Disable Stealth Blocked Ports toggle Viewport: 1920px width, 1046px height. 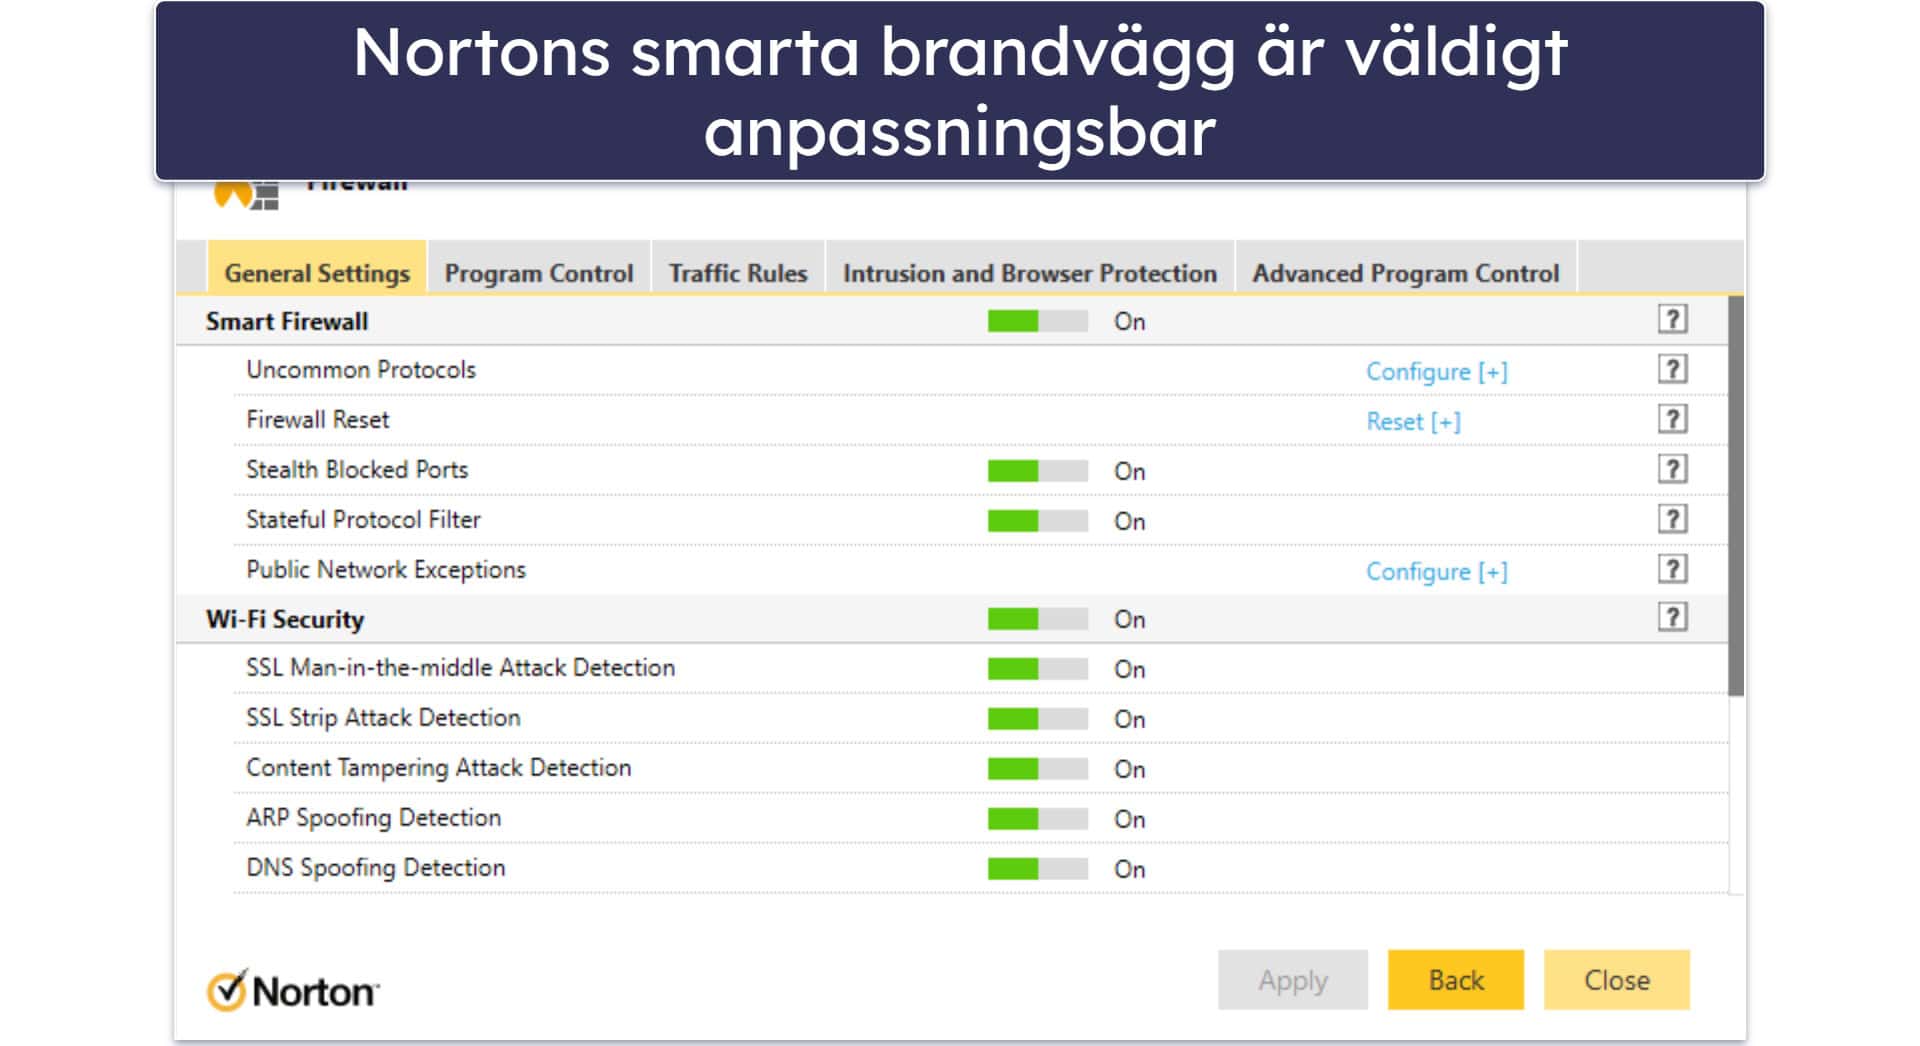tap(1037, 471)
